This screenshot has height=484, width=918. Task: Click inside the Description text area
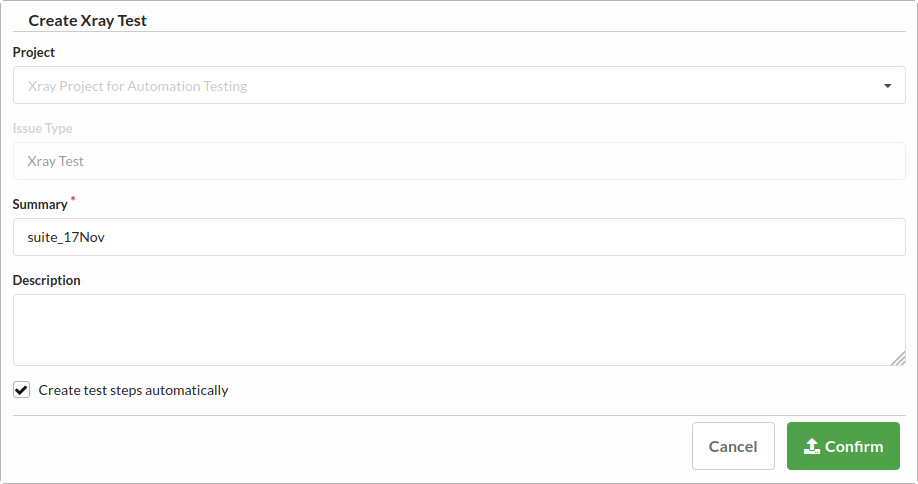(459, 330)
